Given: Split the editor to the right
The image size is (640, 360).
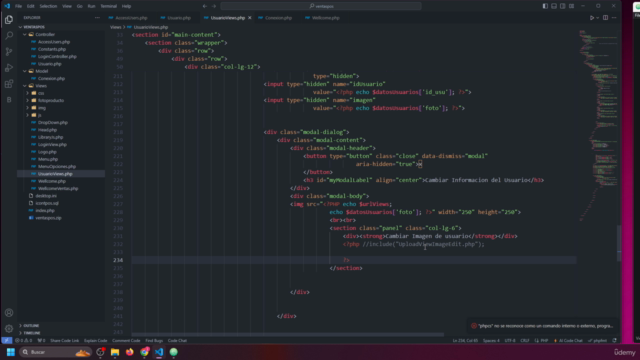Looking at the screenshot, I should point(605,18).
